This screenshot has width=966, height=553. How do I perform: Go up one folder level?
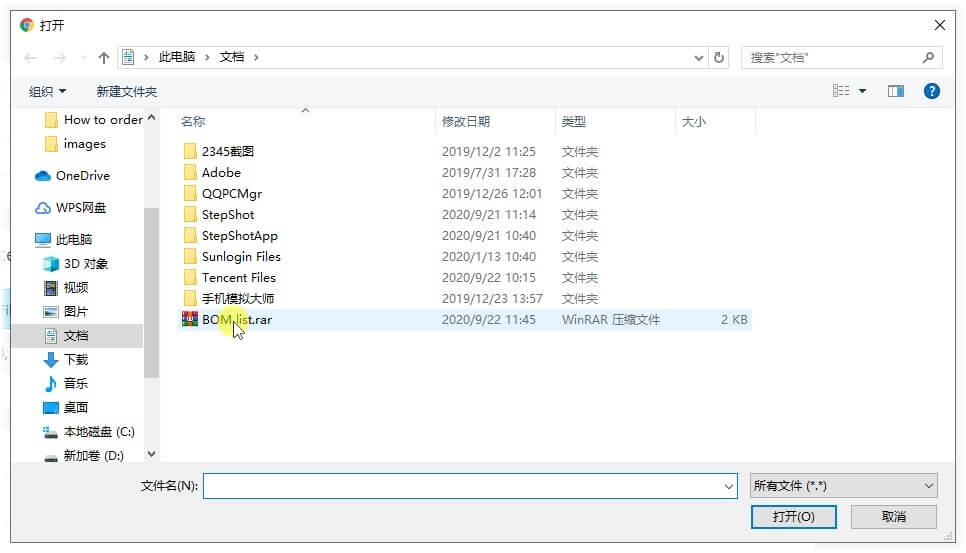[x=104, y=58]
